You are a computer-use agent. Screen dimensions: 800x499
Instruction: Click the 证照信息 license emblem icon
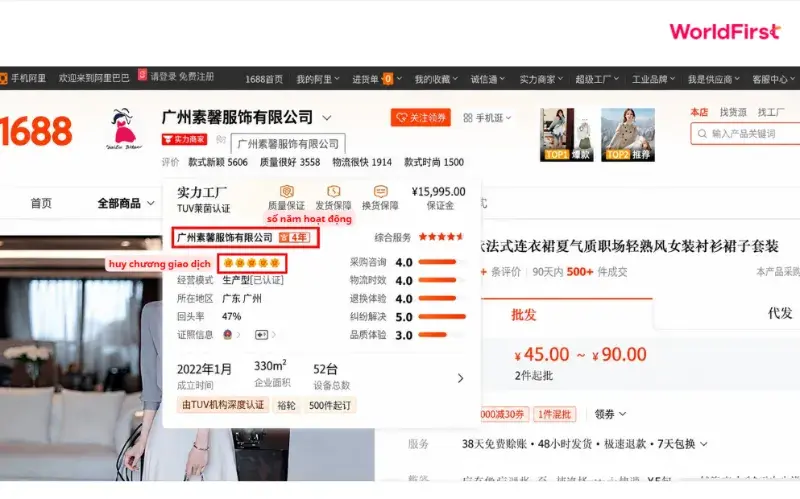coord(228,335)
